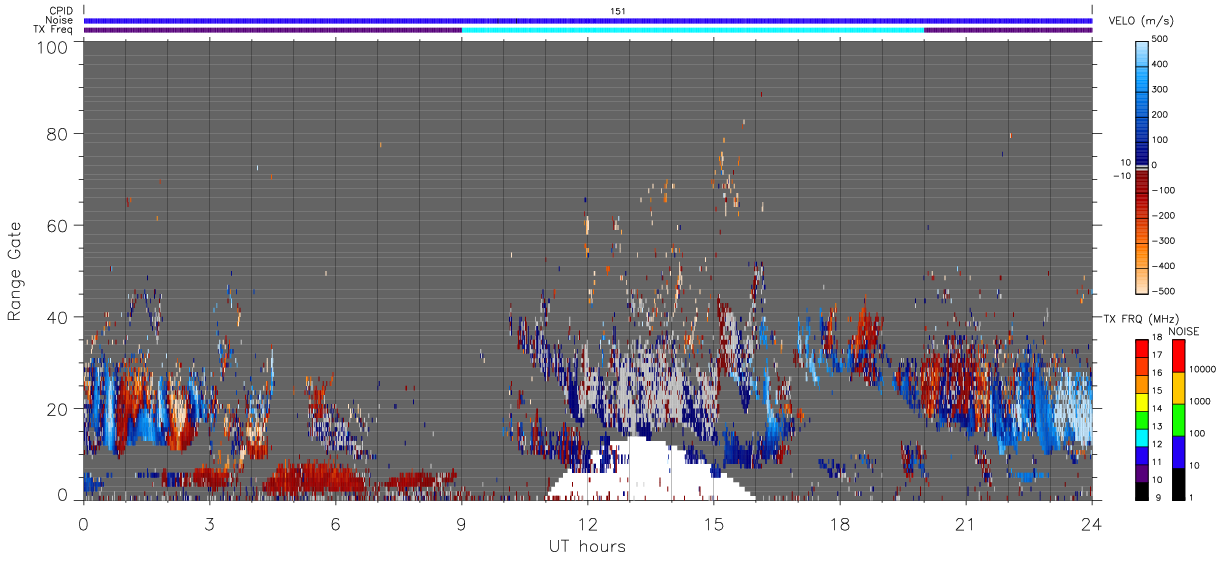Click the Range Gate axis label

15,271
